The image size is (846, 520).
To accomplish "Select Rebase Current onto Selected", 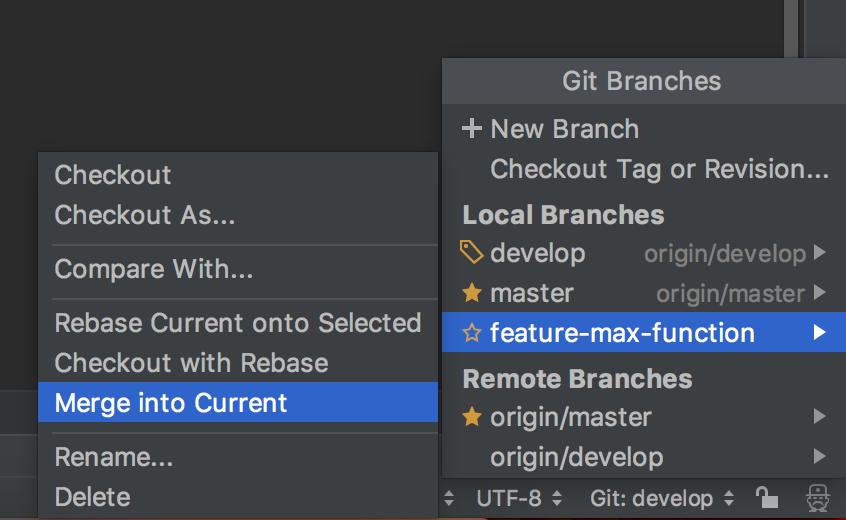I will [x=238, y=323].
